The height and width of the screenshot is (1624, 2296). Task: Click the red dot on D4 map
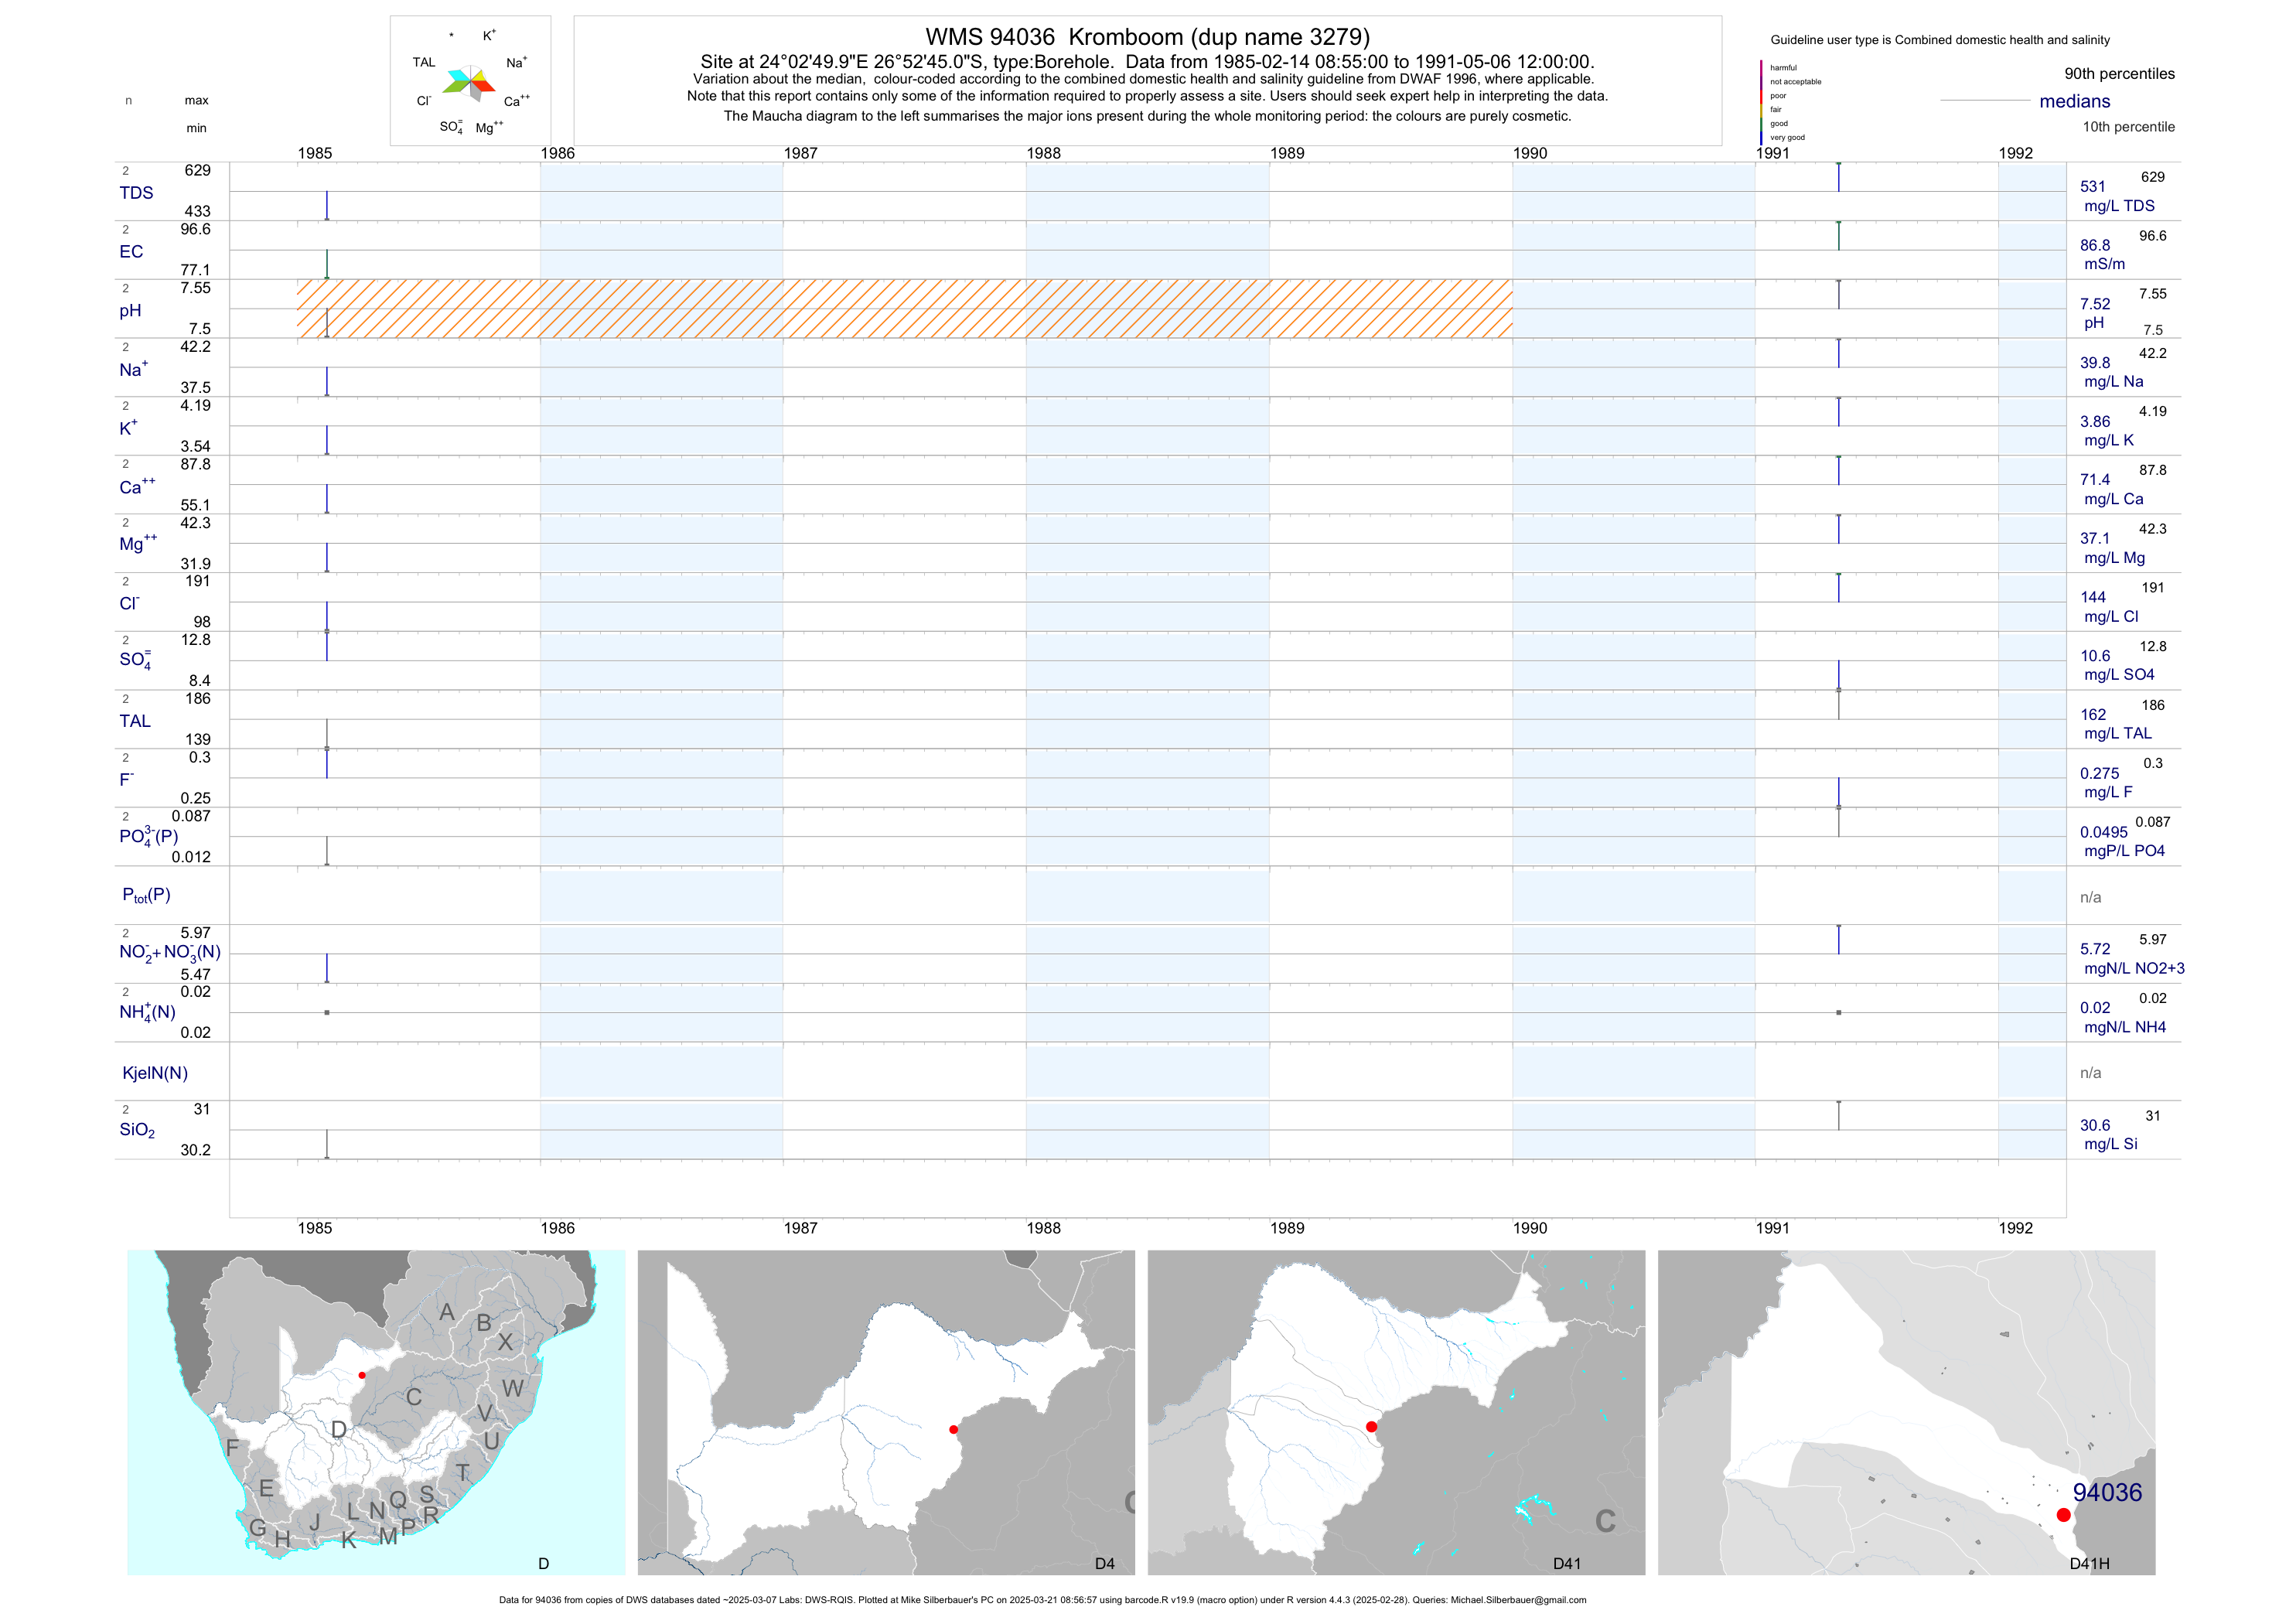point(953,1430)
